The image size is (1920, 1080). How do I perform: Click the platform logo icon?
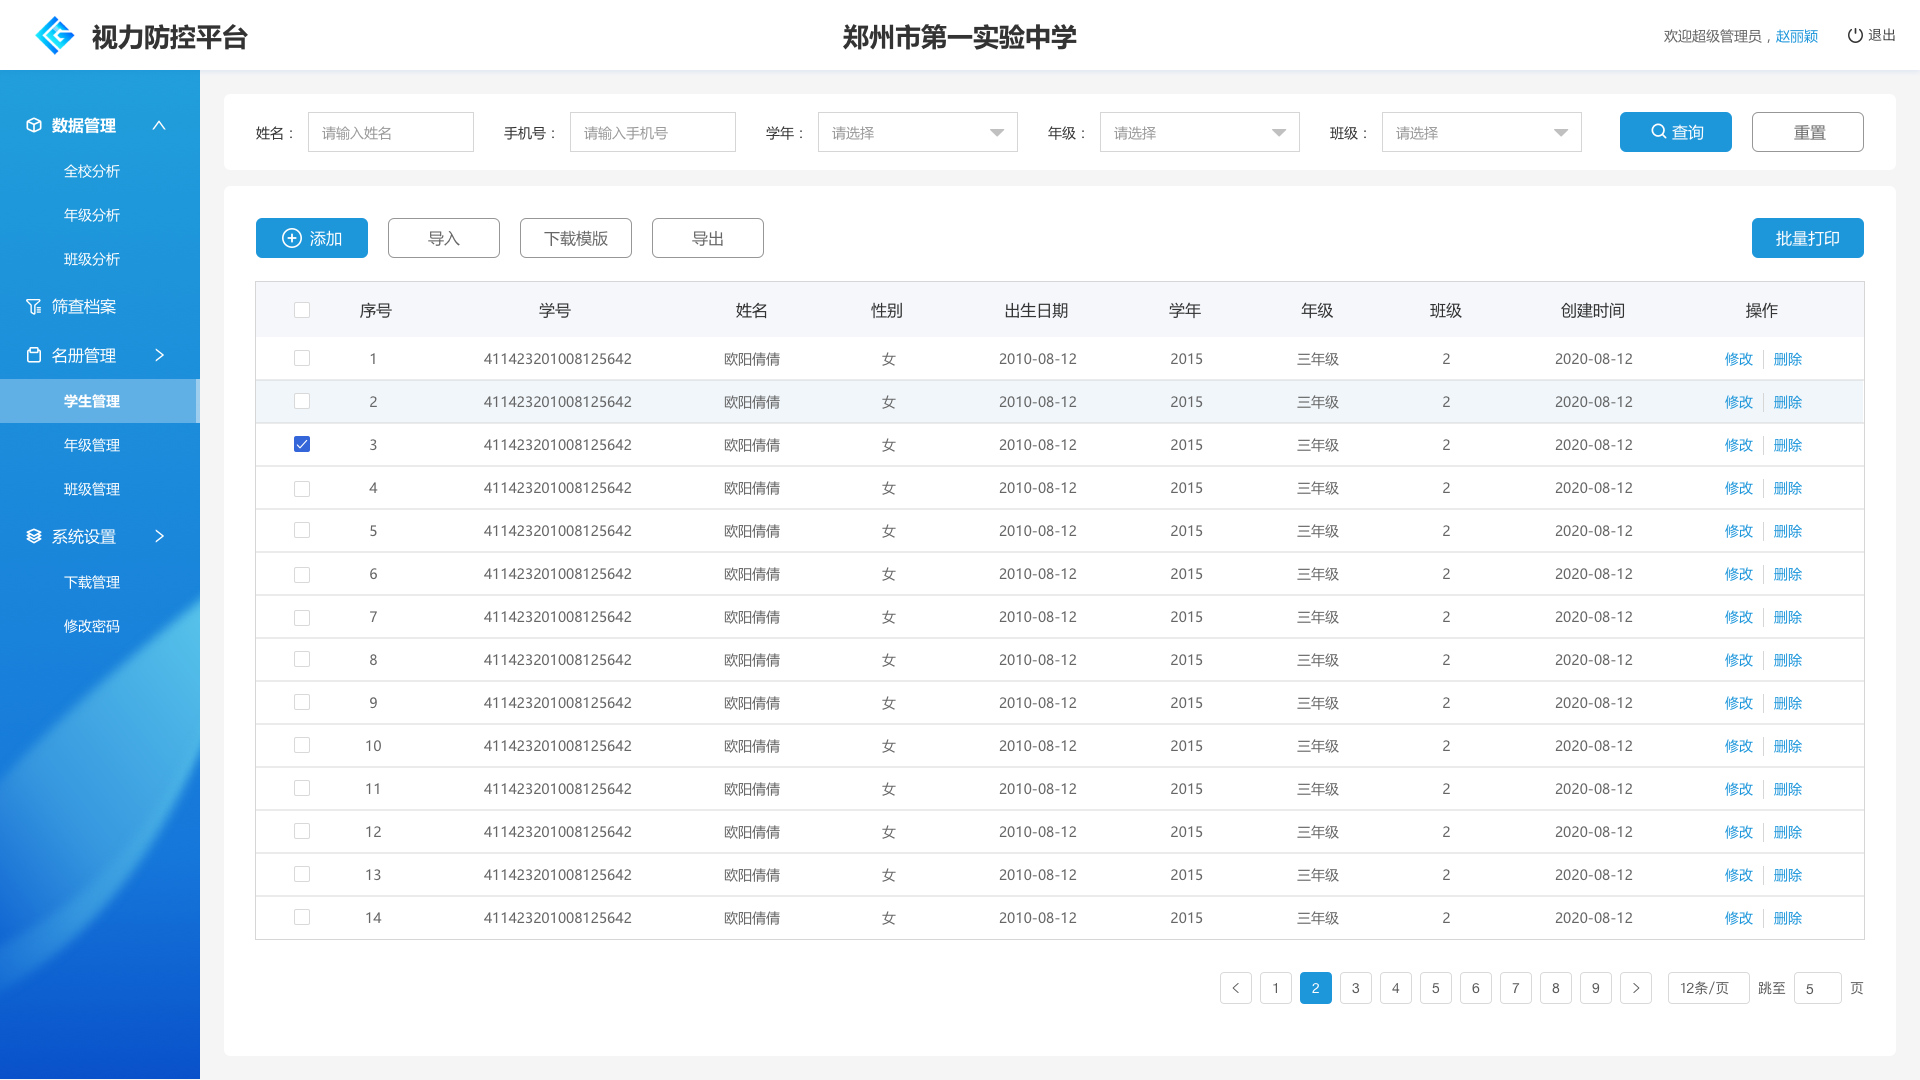pyautogui.click(x=55, y=35)
